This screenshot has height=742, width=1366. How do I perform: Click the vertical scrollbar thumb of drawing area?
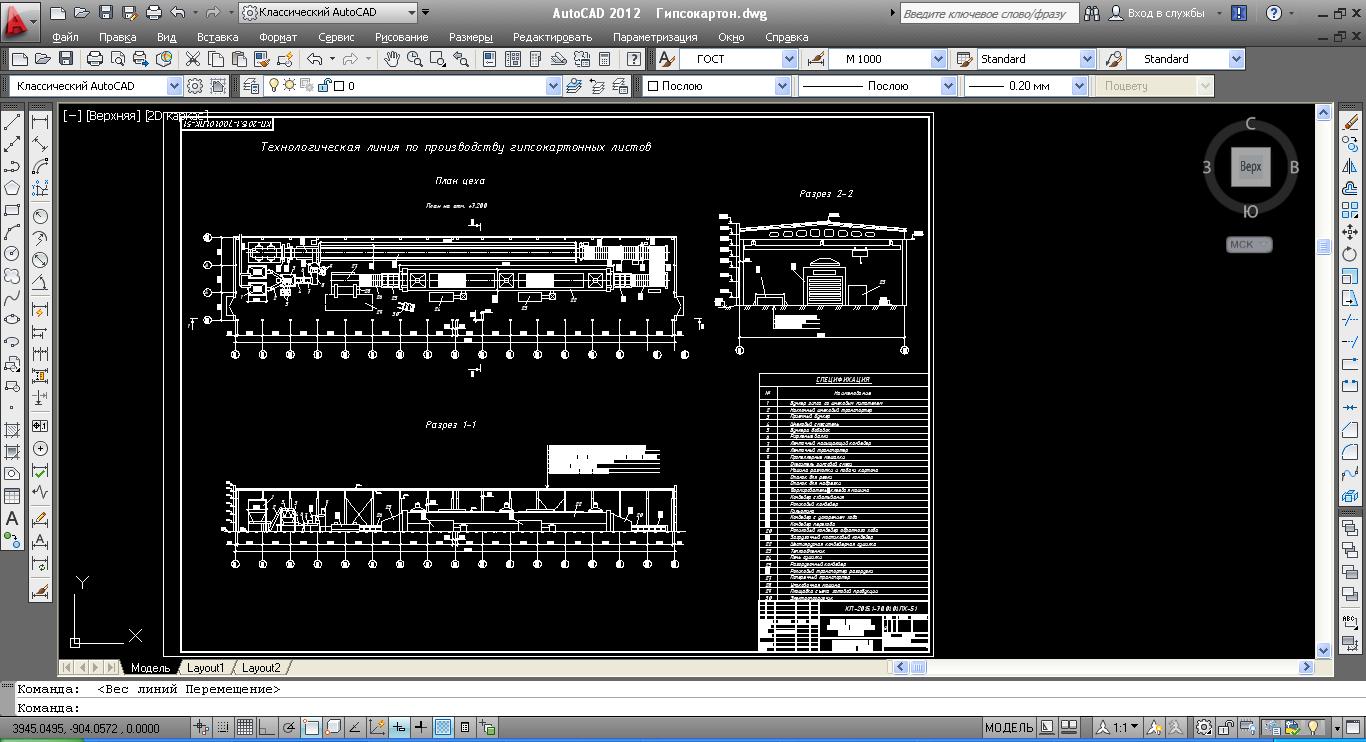[x=1324, y=247]
